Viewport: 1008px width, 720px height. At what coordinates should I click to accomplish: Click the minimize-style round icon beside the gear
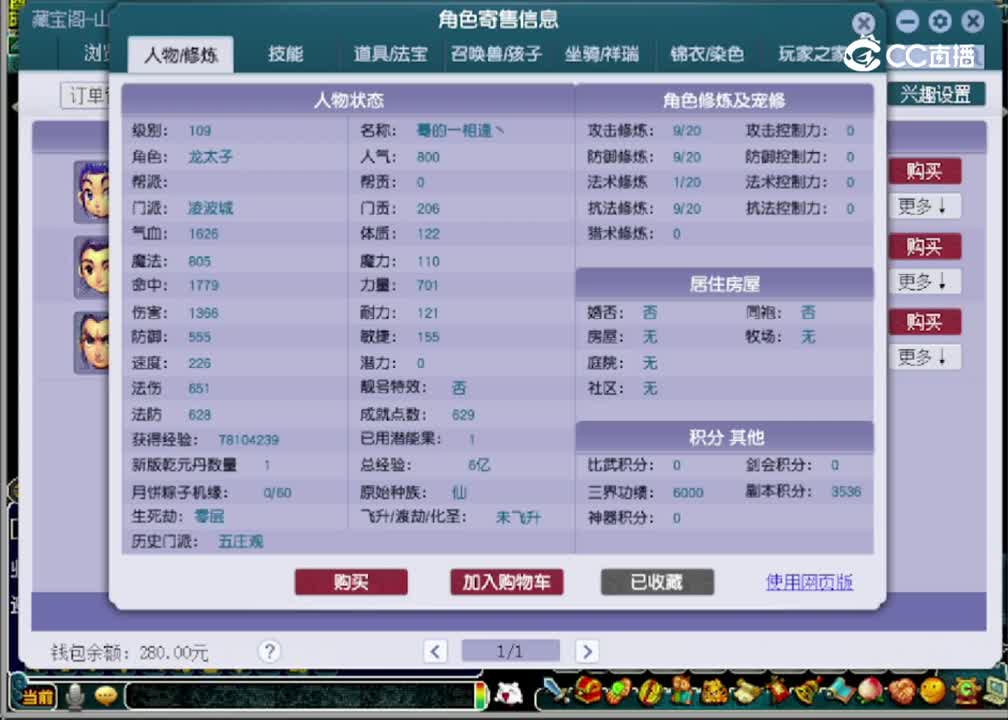906,20
